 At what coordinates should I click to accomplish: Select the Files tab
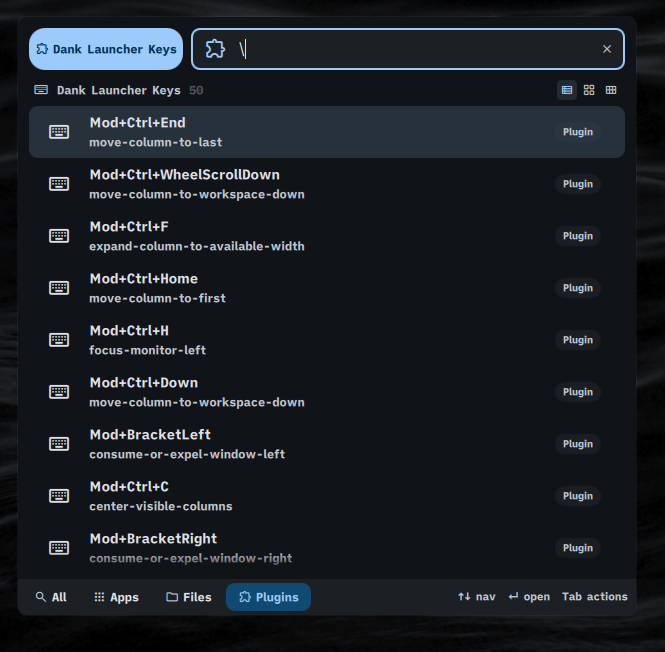pyautogui.click(x=189, y=597)
